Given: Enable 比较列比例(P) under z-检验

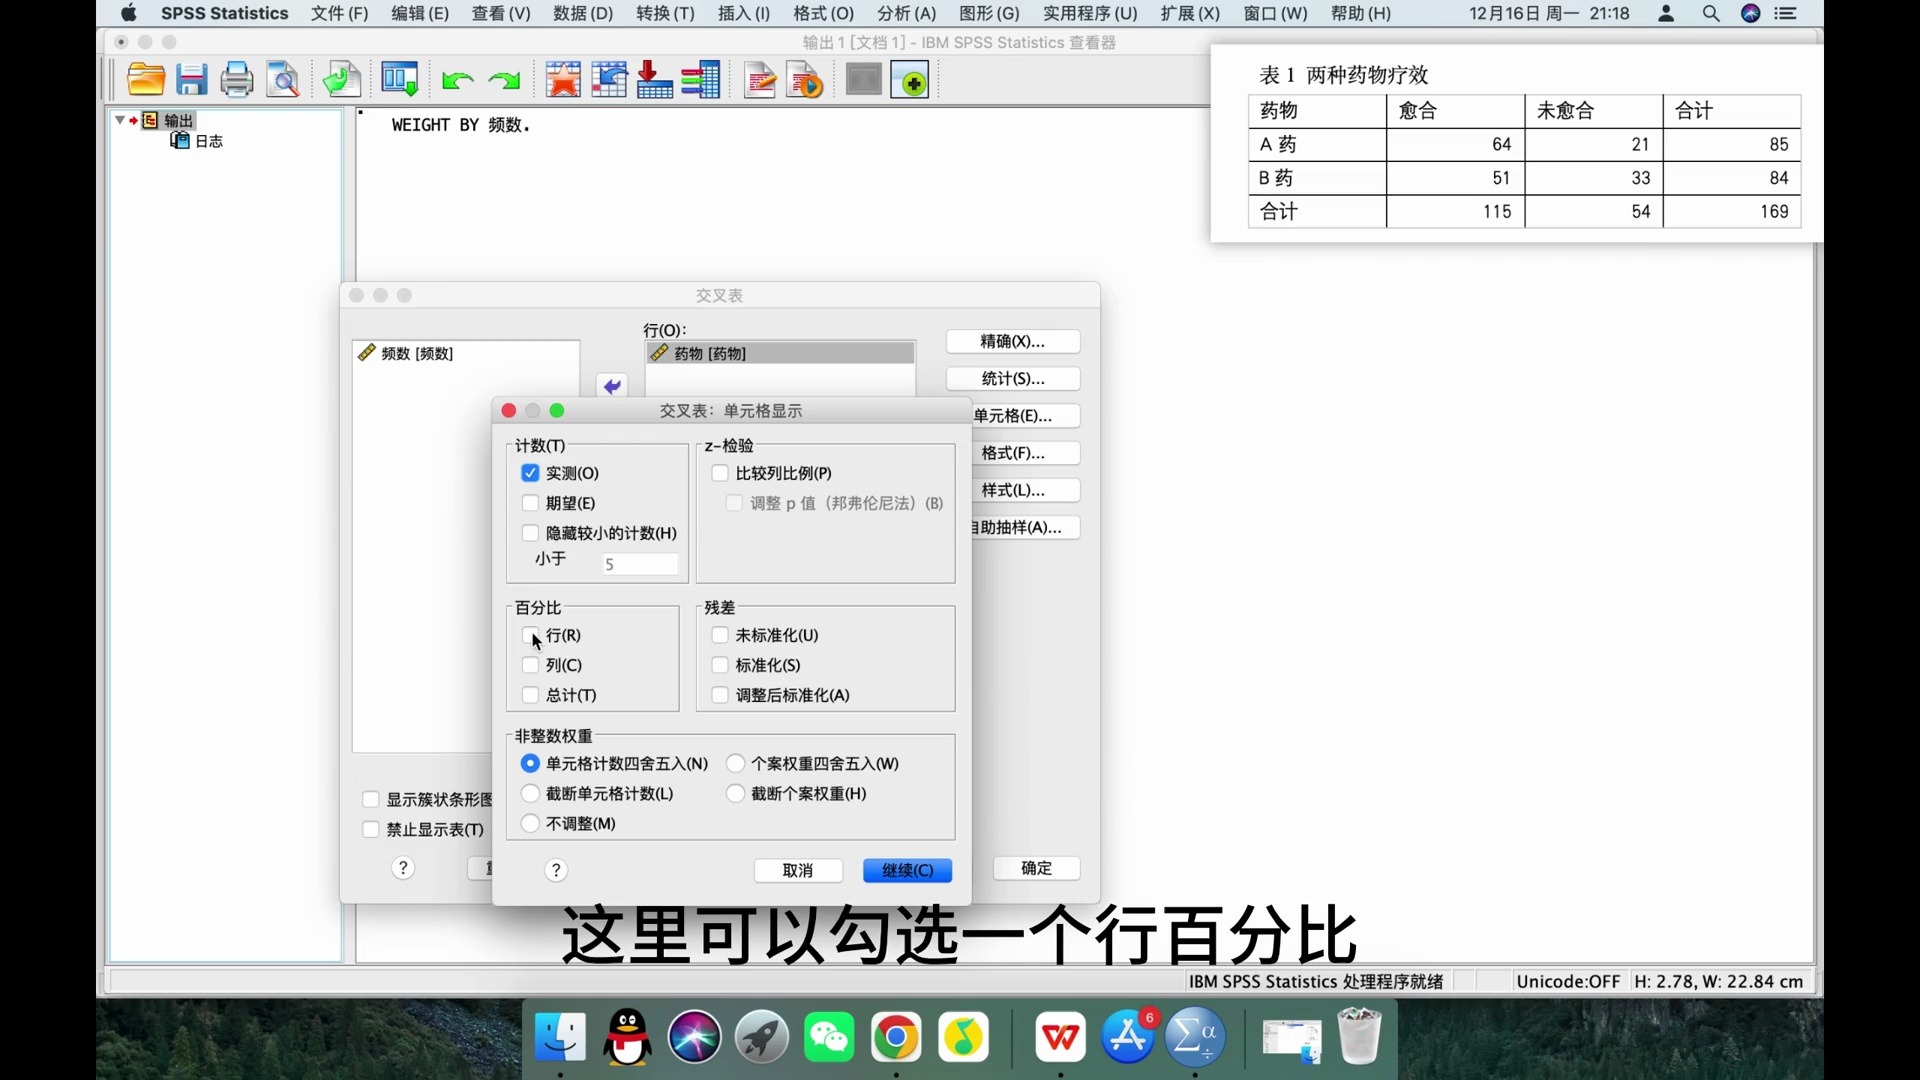Looking at the screenshot, I should [x=720, y=473].
